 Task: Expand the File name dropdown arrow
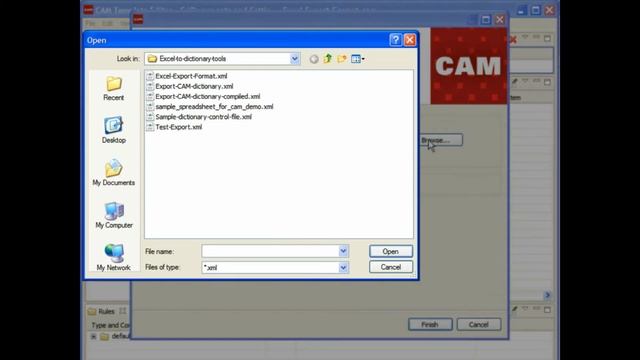[x=343, y=251]
